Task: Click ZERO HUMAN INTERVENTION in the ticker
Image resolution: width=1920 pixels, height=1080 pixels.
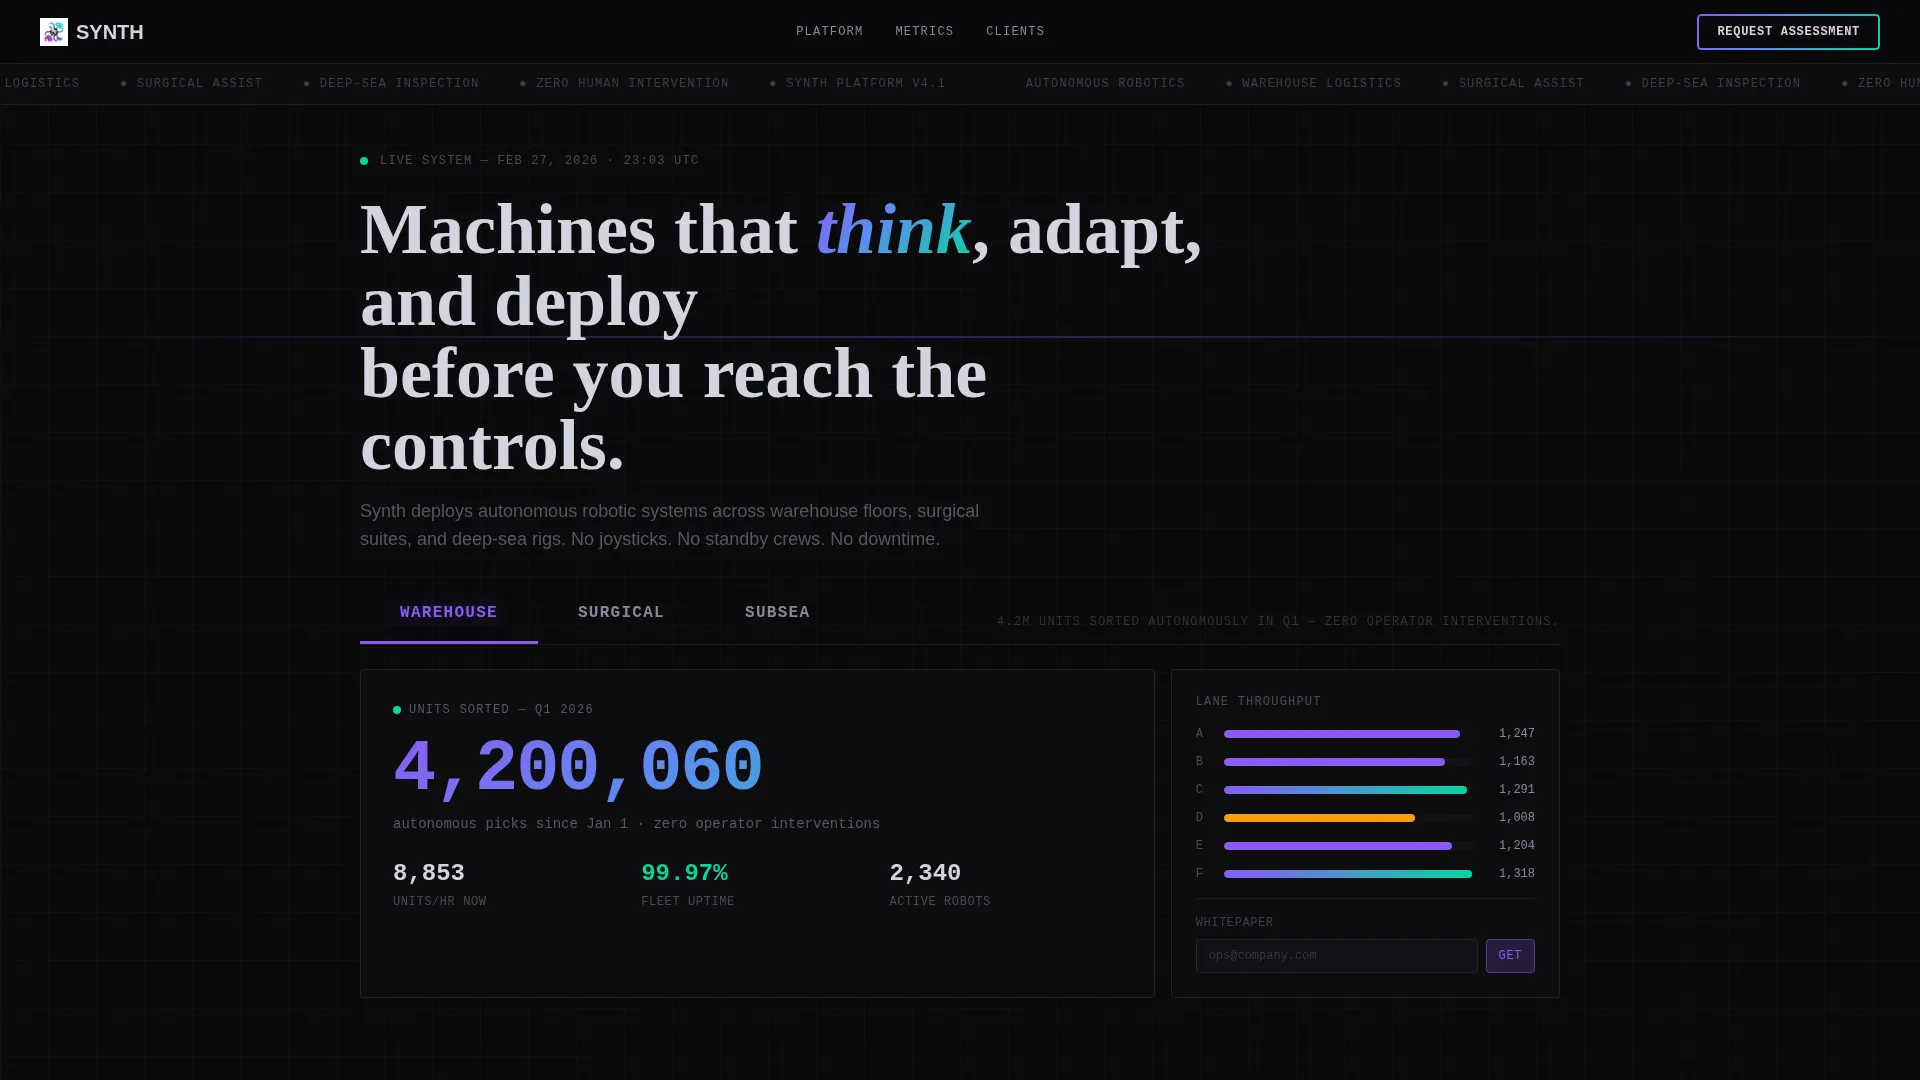Action: coord(632,84)
